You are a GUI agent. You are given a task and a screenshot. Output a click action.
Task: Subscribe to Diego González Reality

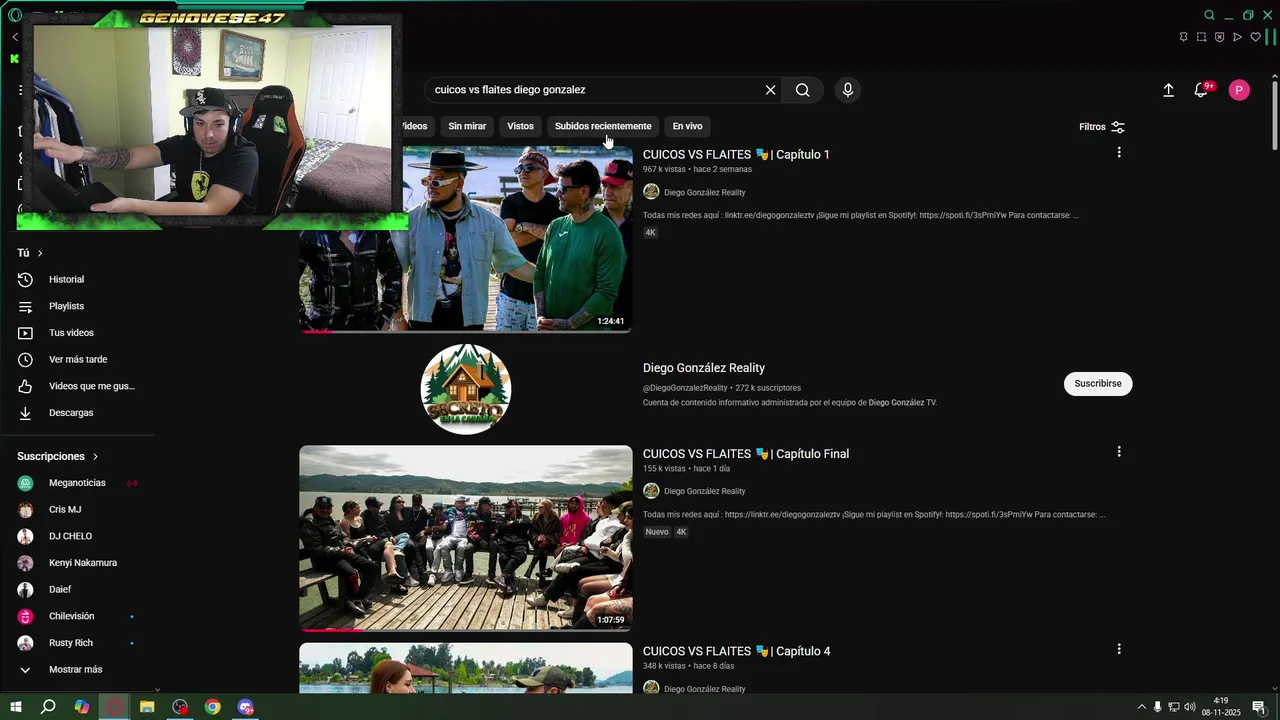(x=1098, y=384)
